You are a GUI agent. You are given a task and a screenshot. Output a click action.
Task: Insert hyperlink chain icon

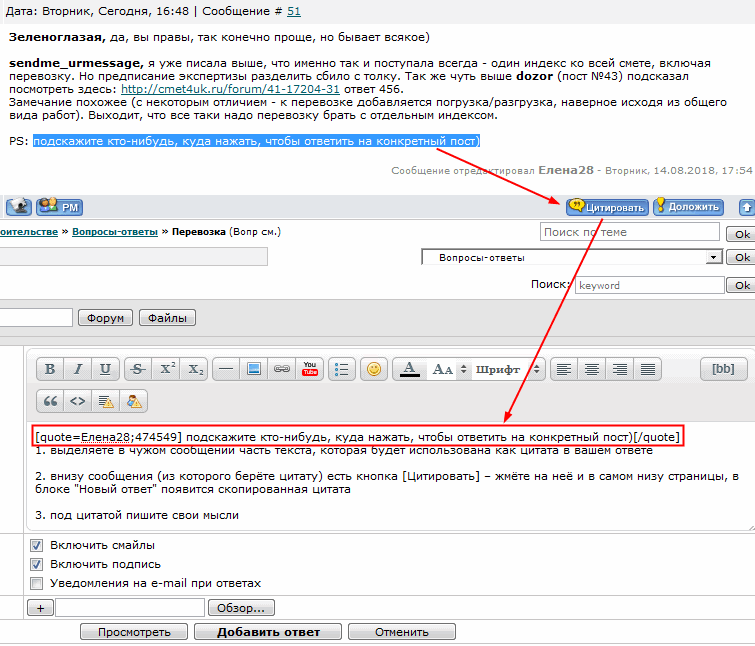(x=282, y=369)
